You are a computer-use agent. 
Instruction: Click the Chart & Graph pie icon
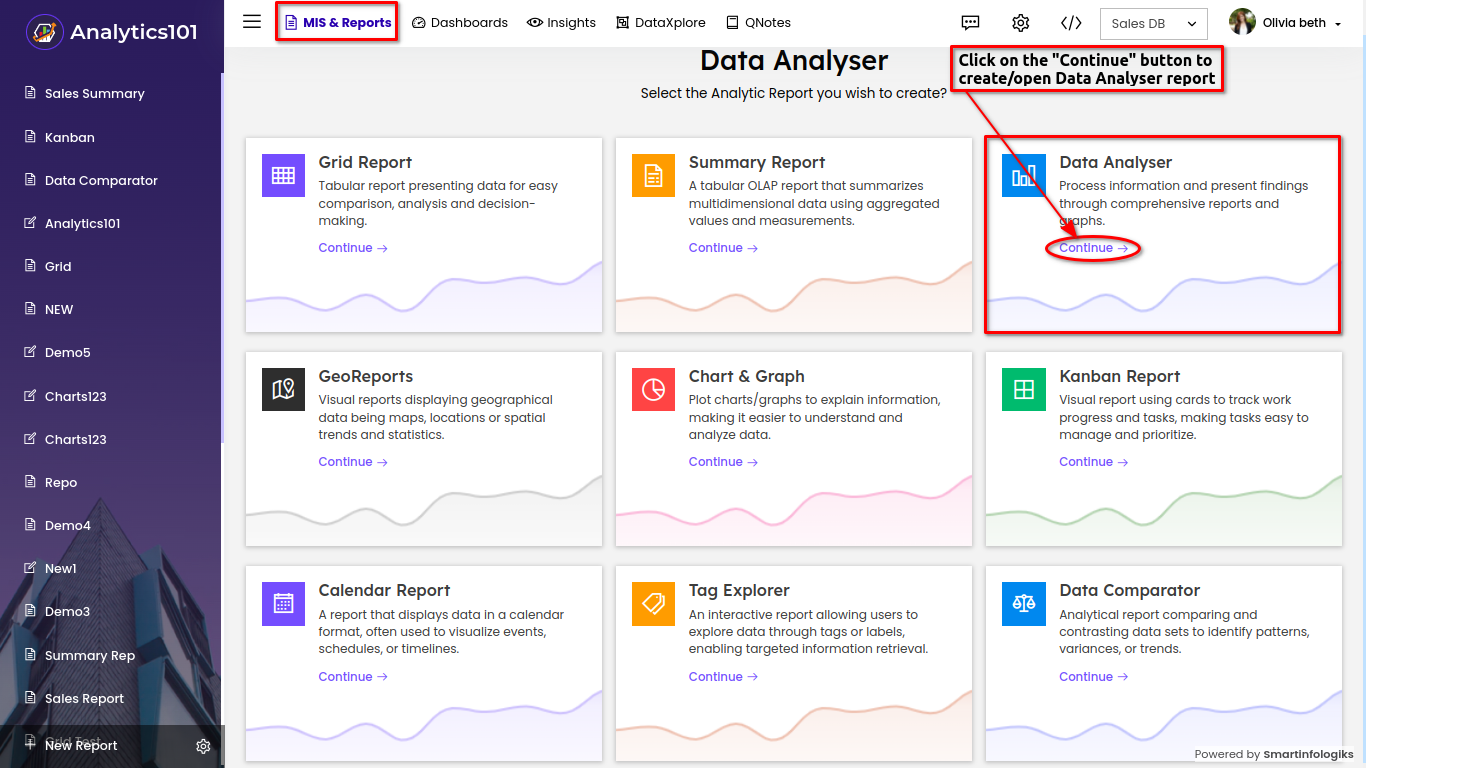click(653, 390)
